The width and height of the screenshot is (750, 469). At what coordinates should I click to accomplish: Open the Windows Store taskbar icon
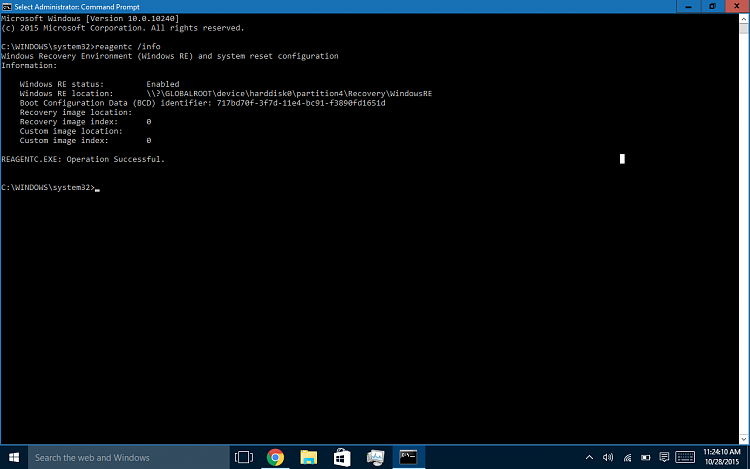click(x=342, y=458)
